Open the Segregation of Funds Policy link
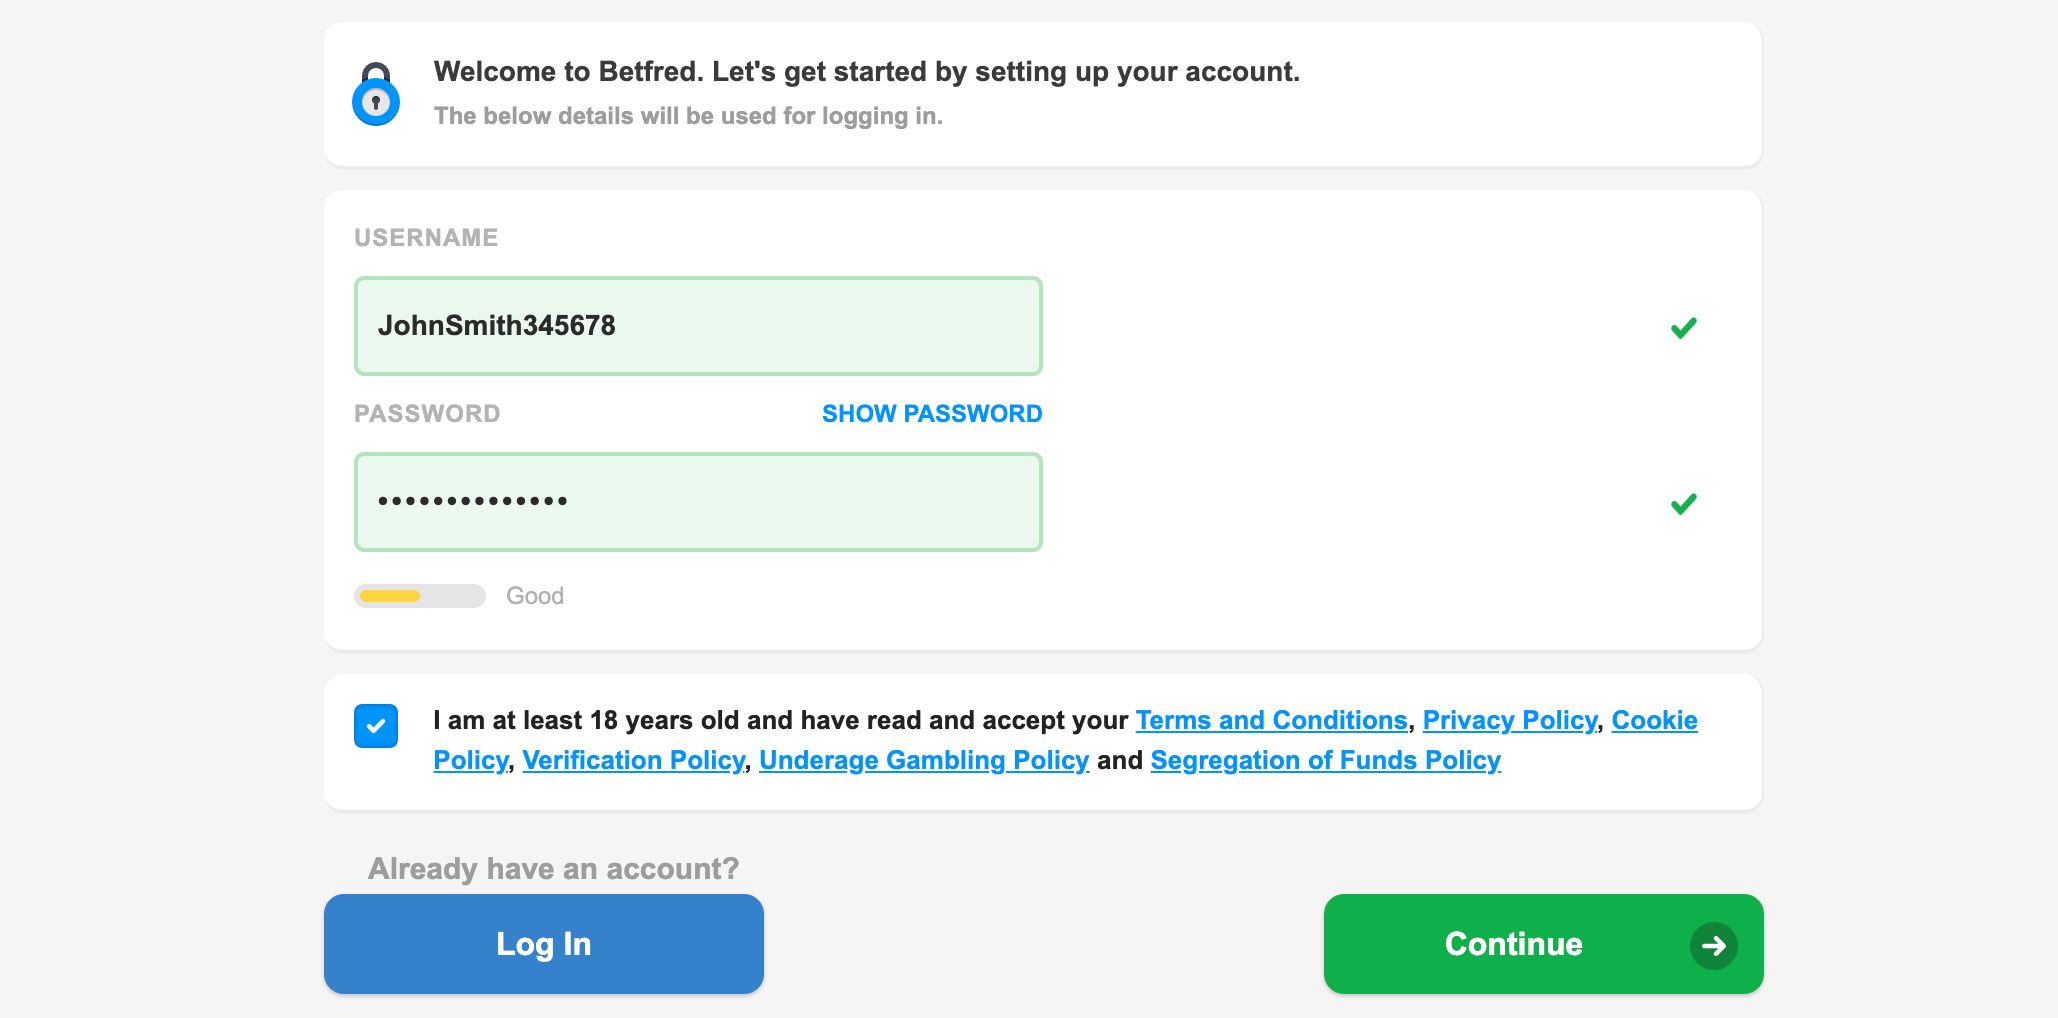This screenshot has width=2058, height=1018. (x=1325, y=760)
